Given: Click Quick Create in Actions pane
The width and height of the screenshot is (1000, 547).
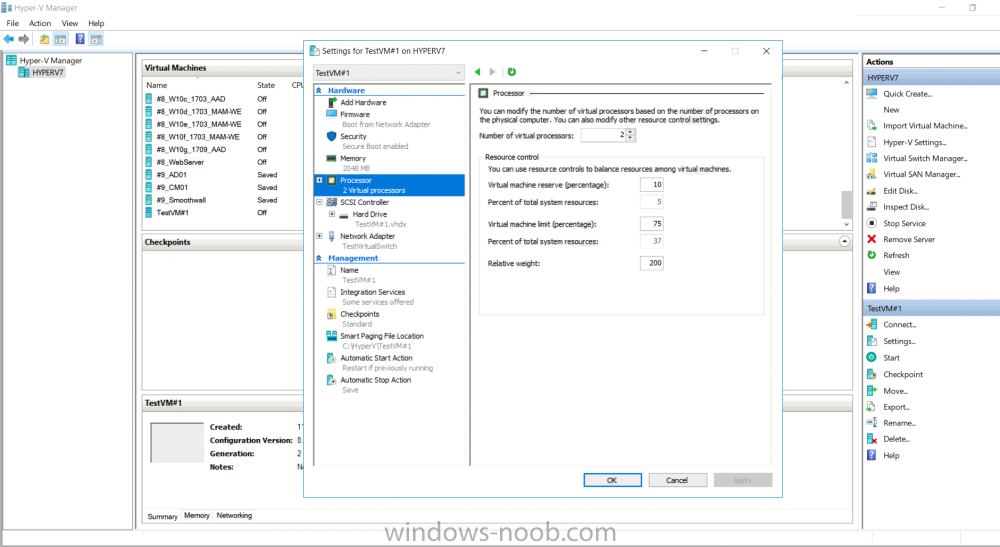Looking at the screenshot, I should (x=908, y=94).
